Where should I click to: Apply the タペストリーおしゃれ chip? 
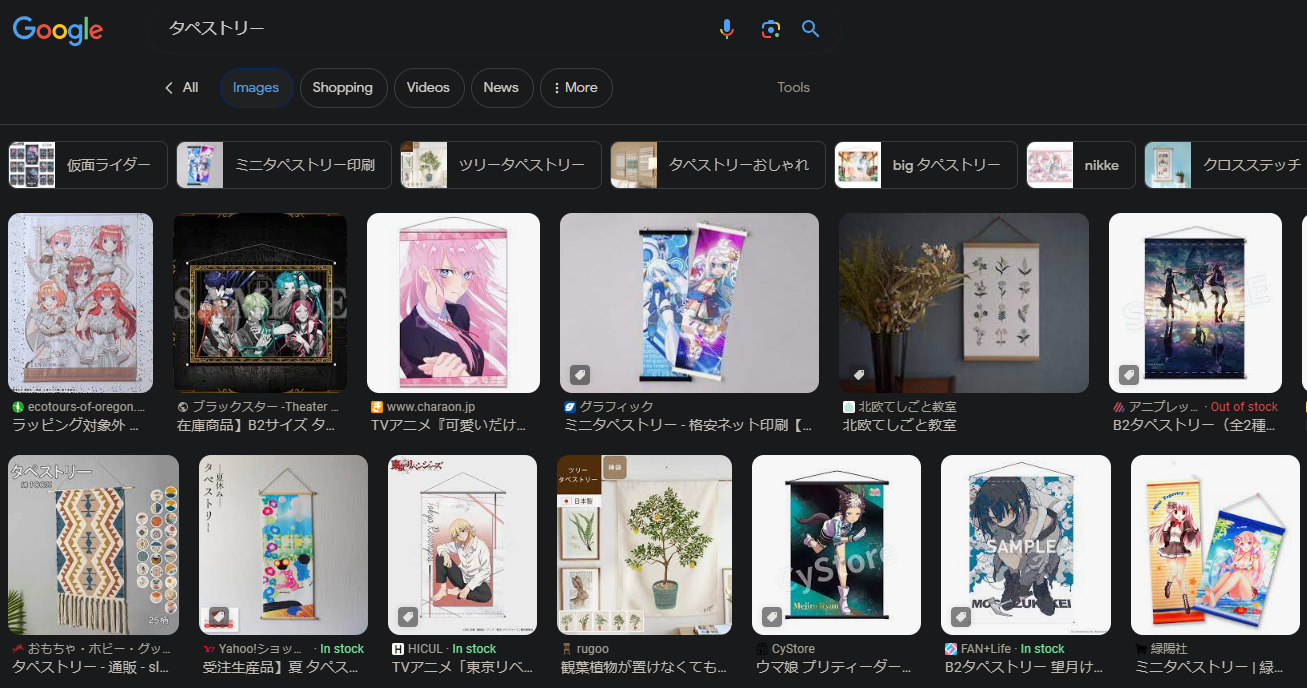[x=718, y=165]
